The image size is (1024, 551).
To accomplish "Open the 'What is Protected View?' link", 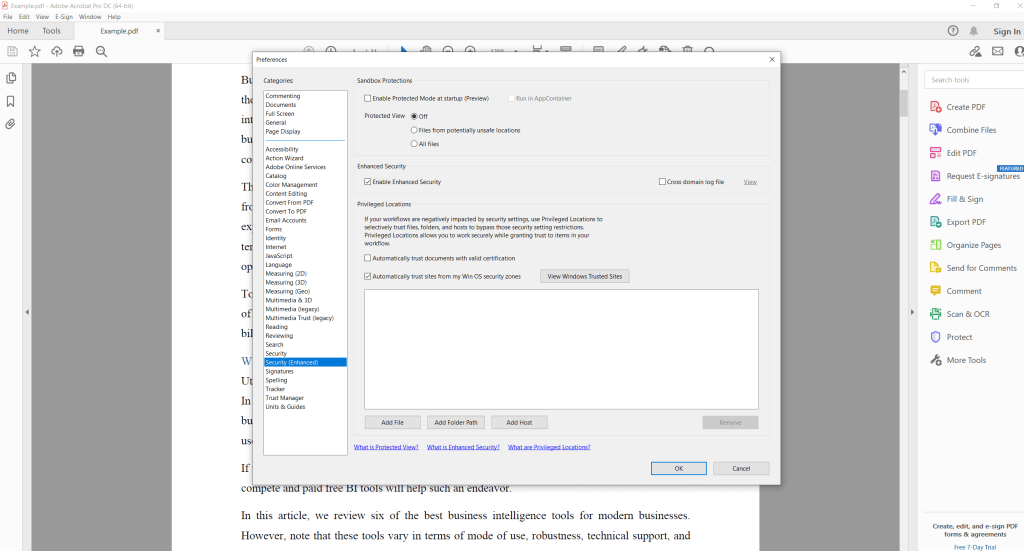I will 386,447.
